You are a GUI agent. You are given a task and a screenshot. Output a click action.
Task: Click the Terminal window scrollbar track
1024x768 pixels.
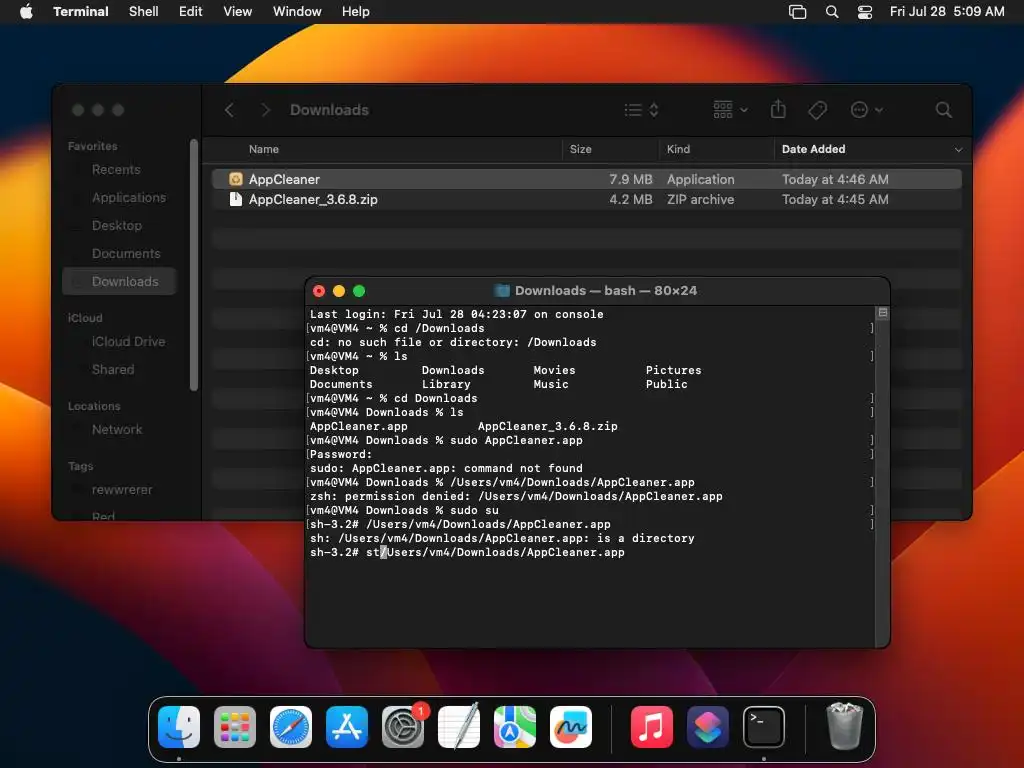882,483
